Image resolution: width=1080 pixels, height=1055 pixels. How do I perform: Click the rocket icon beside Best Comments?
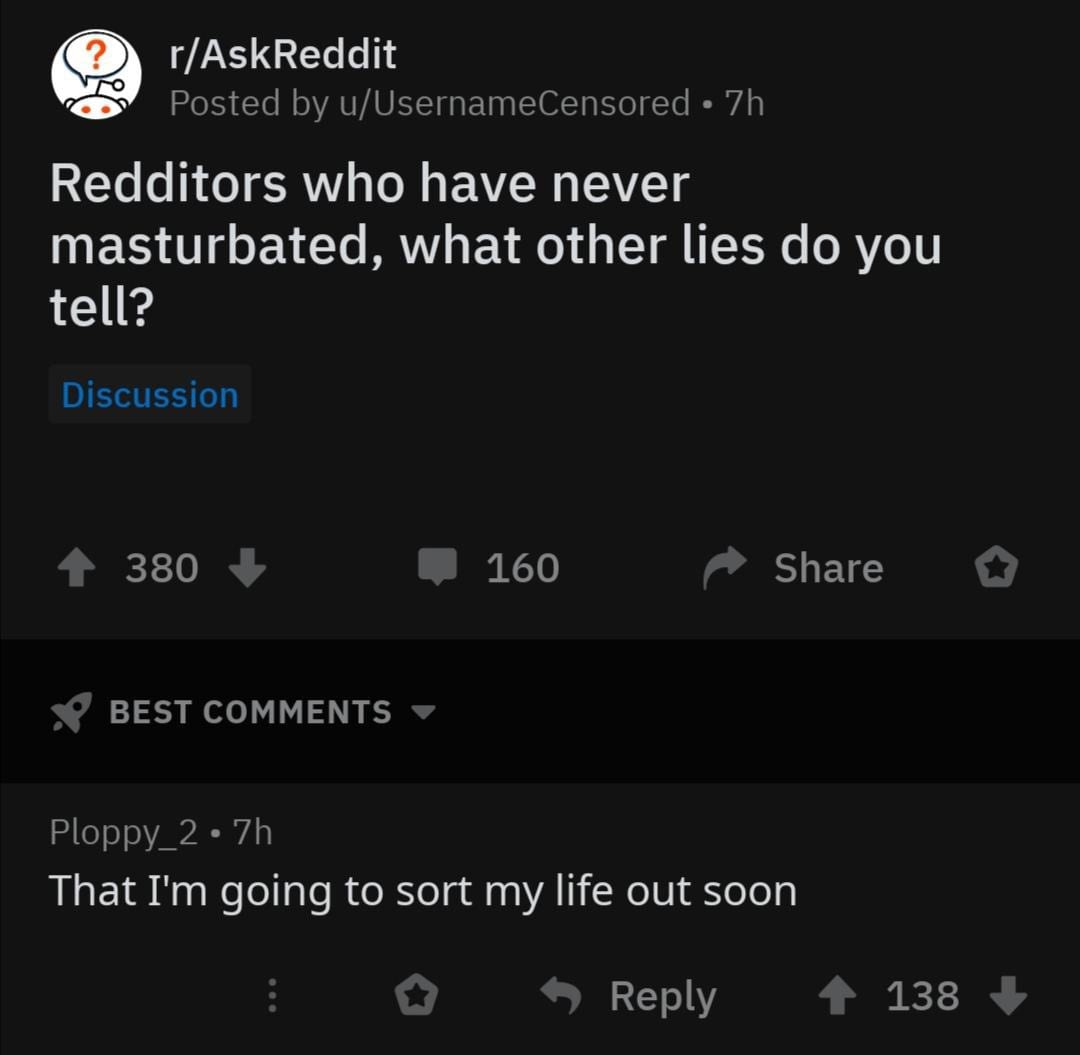tap(72, 712)
